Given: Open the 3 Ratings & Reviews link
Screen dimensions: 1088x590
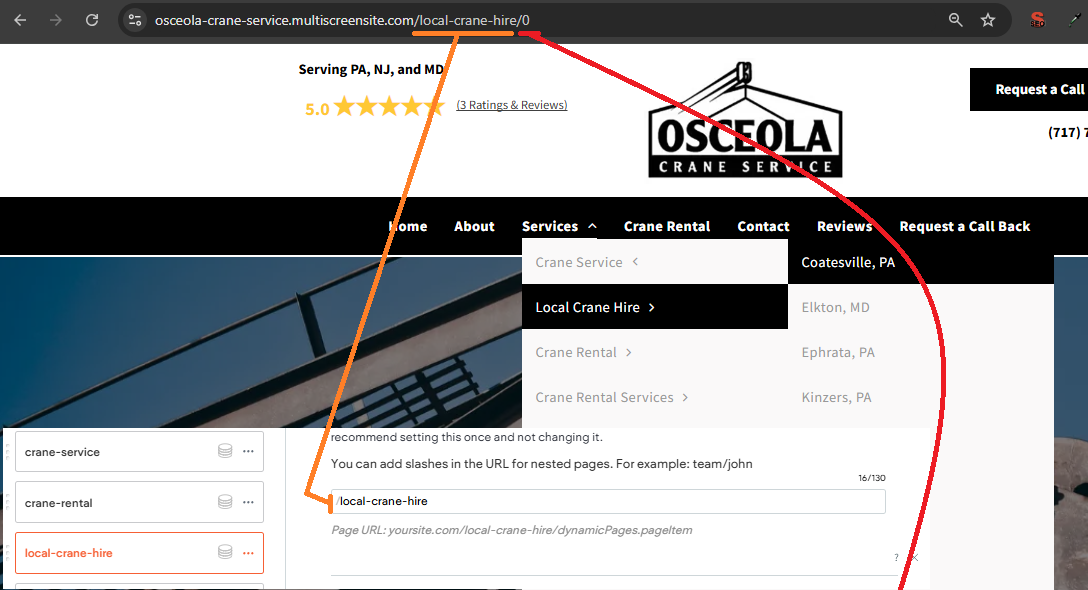Looking at the screenshot, I should coord(511,105).
